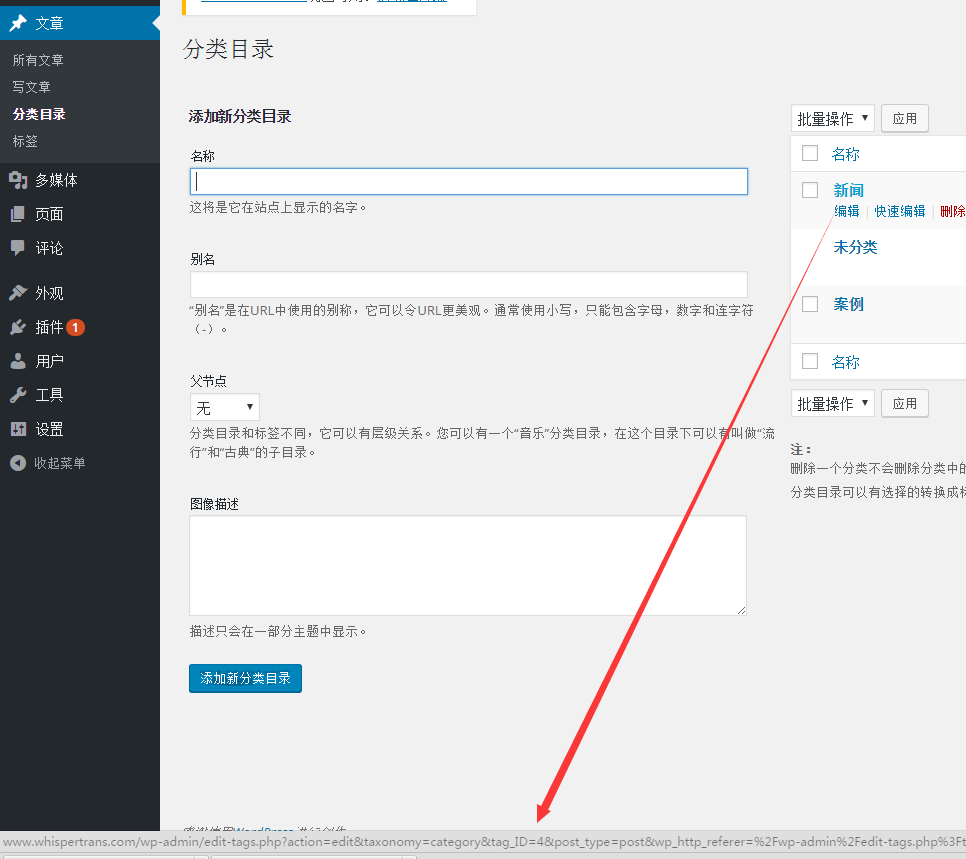Check the checkbox next to 新闻 category

(x=809, y=190)
